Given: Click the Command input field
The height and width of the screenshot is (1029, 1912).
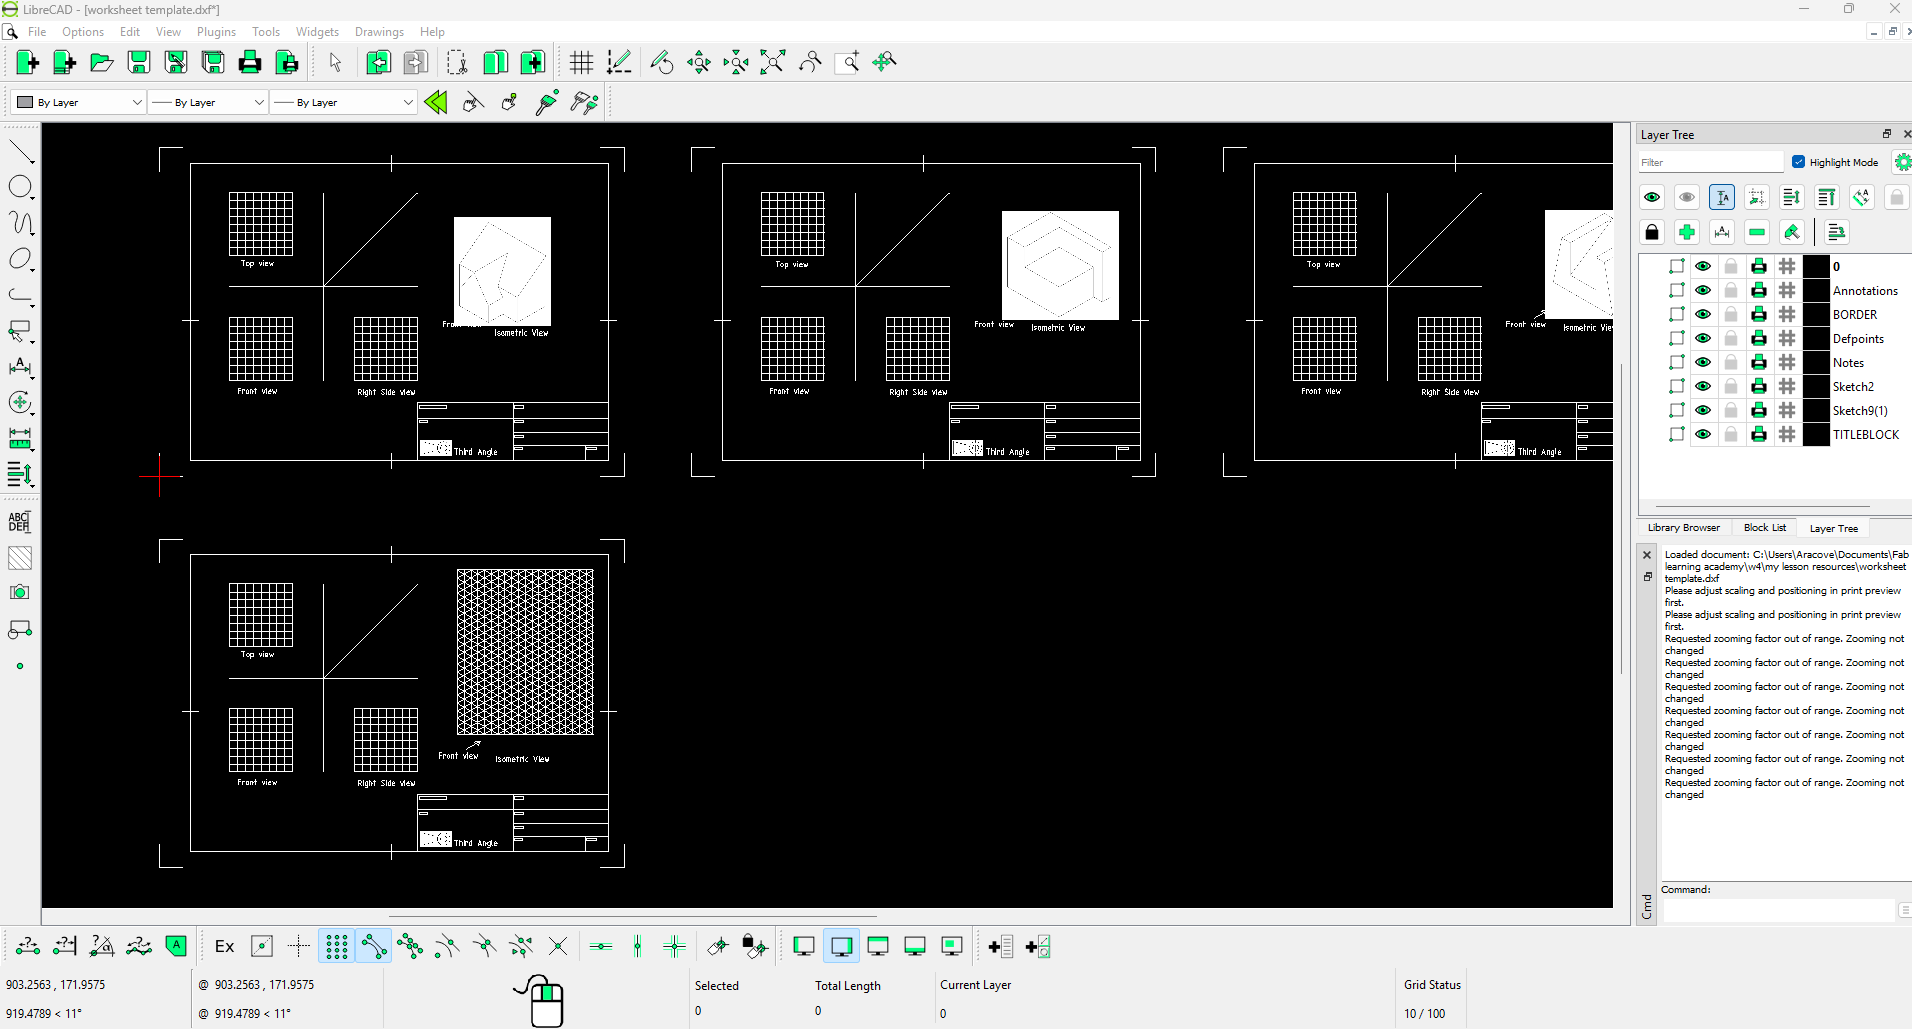Looking at the screenshot, I should tap(1778, 910).
